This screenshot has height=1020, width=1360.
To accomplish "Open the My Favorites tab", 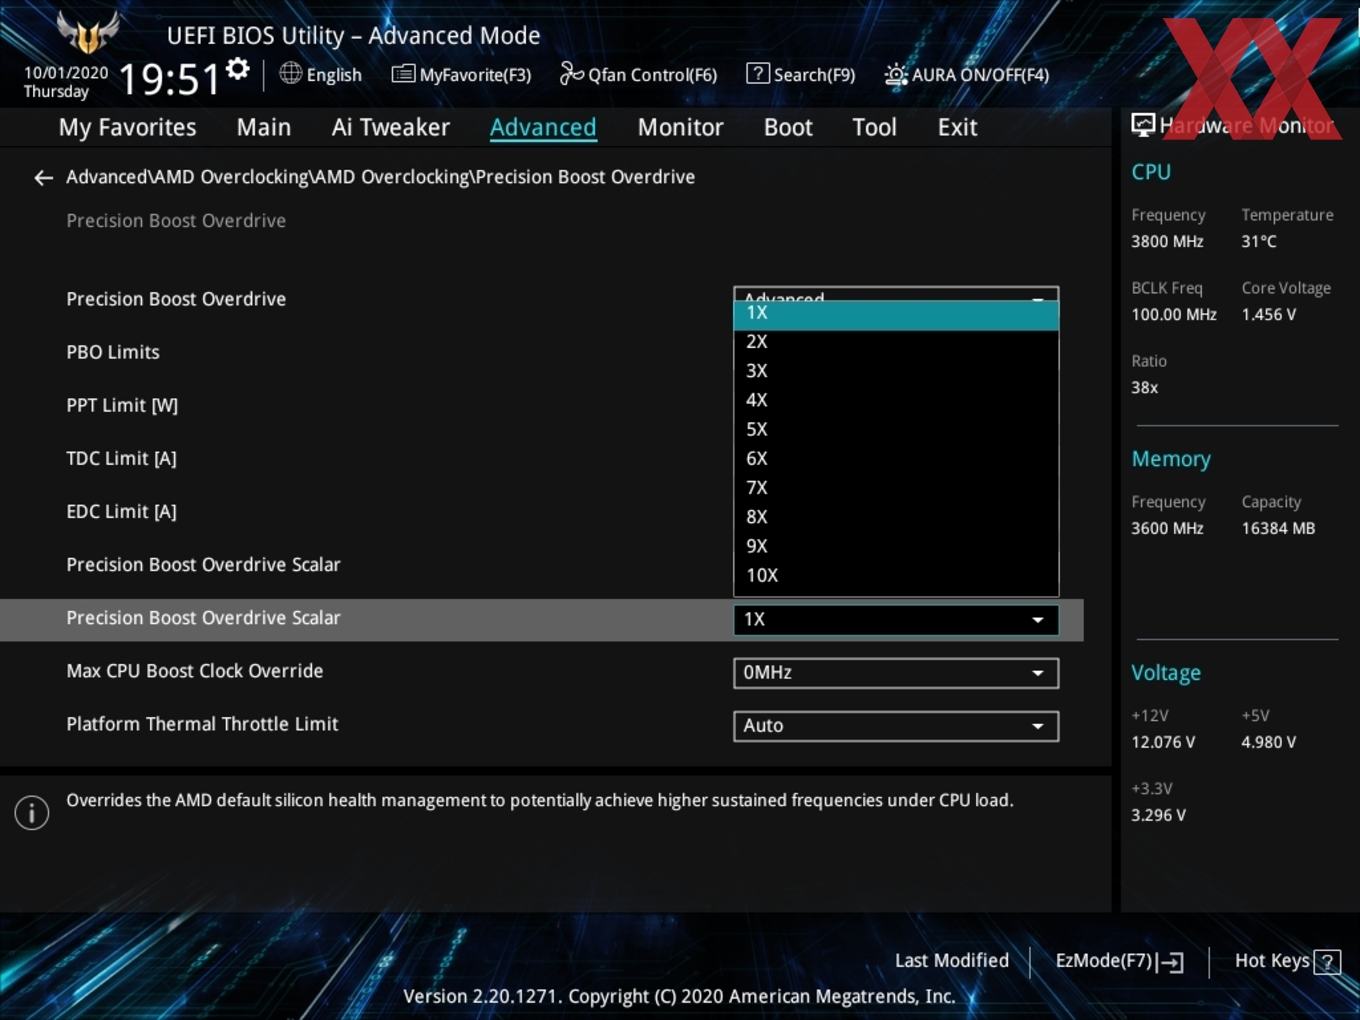I will [127, 127].
